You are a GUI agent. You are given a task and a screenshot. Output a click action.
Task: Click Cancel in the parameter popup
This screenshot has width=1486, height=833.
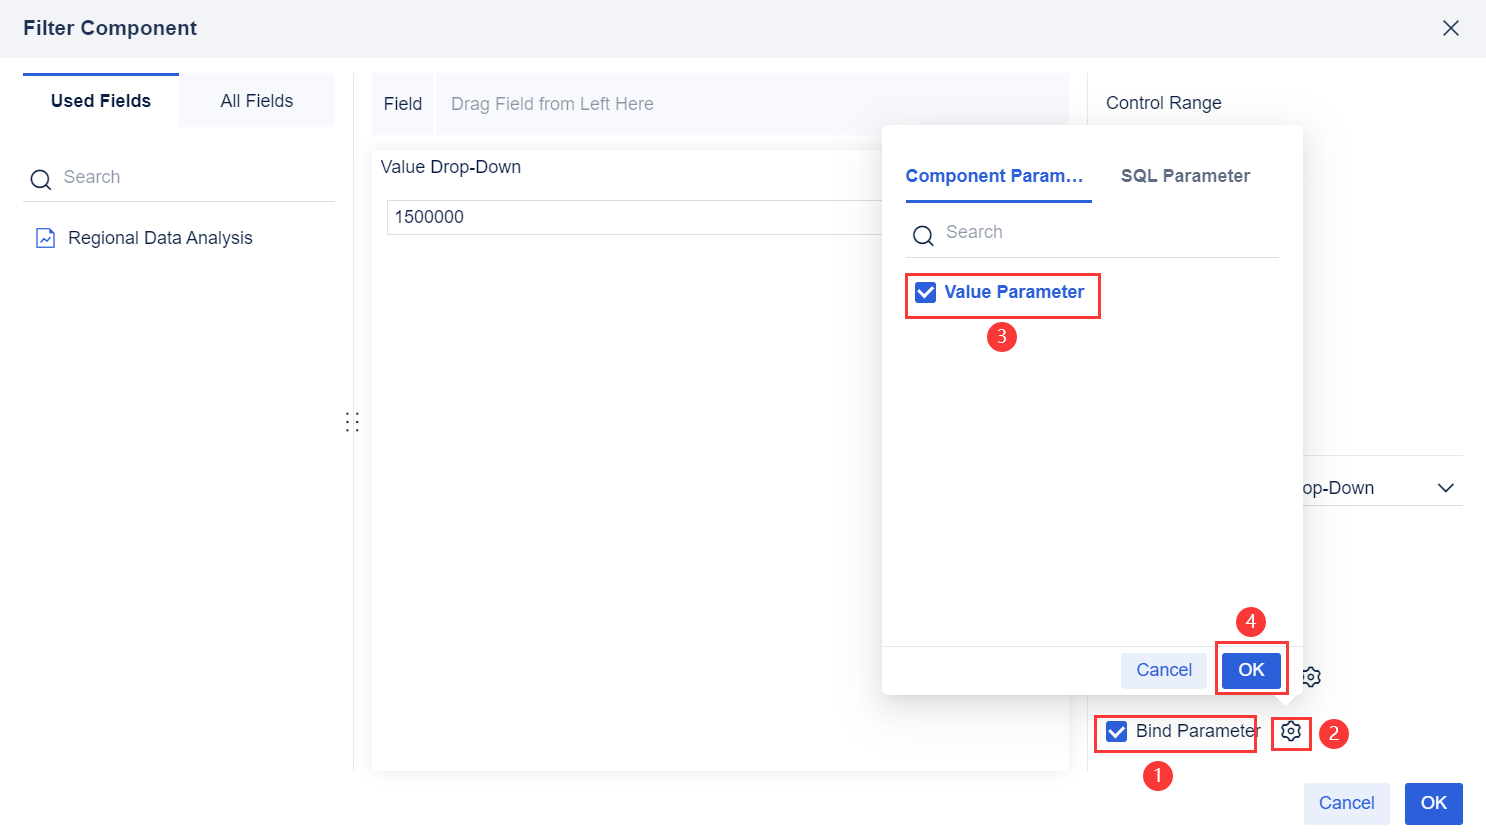click(x=1163, y=670)
